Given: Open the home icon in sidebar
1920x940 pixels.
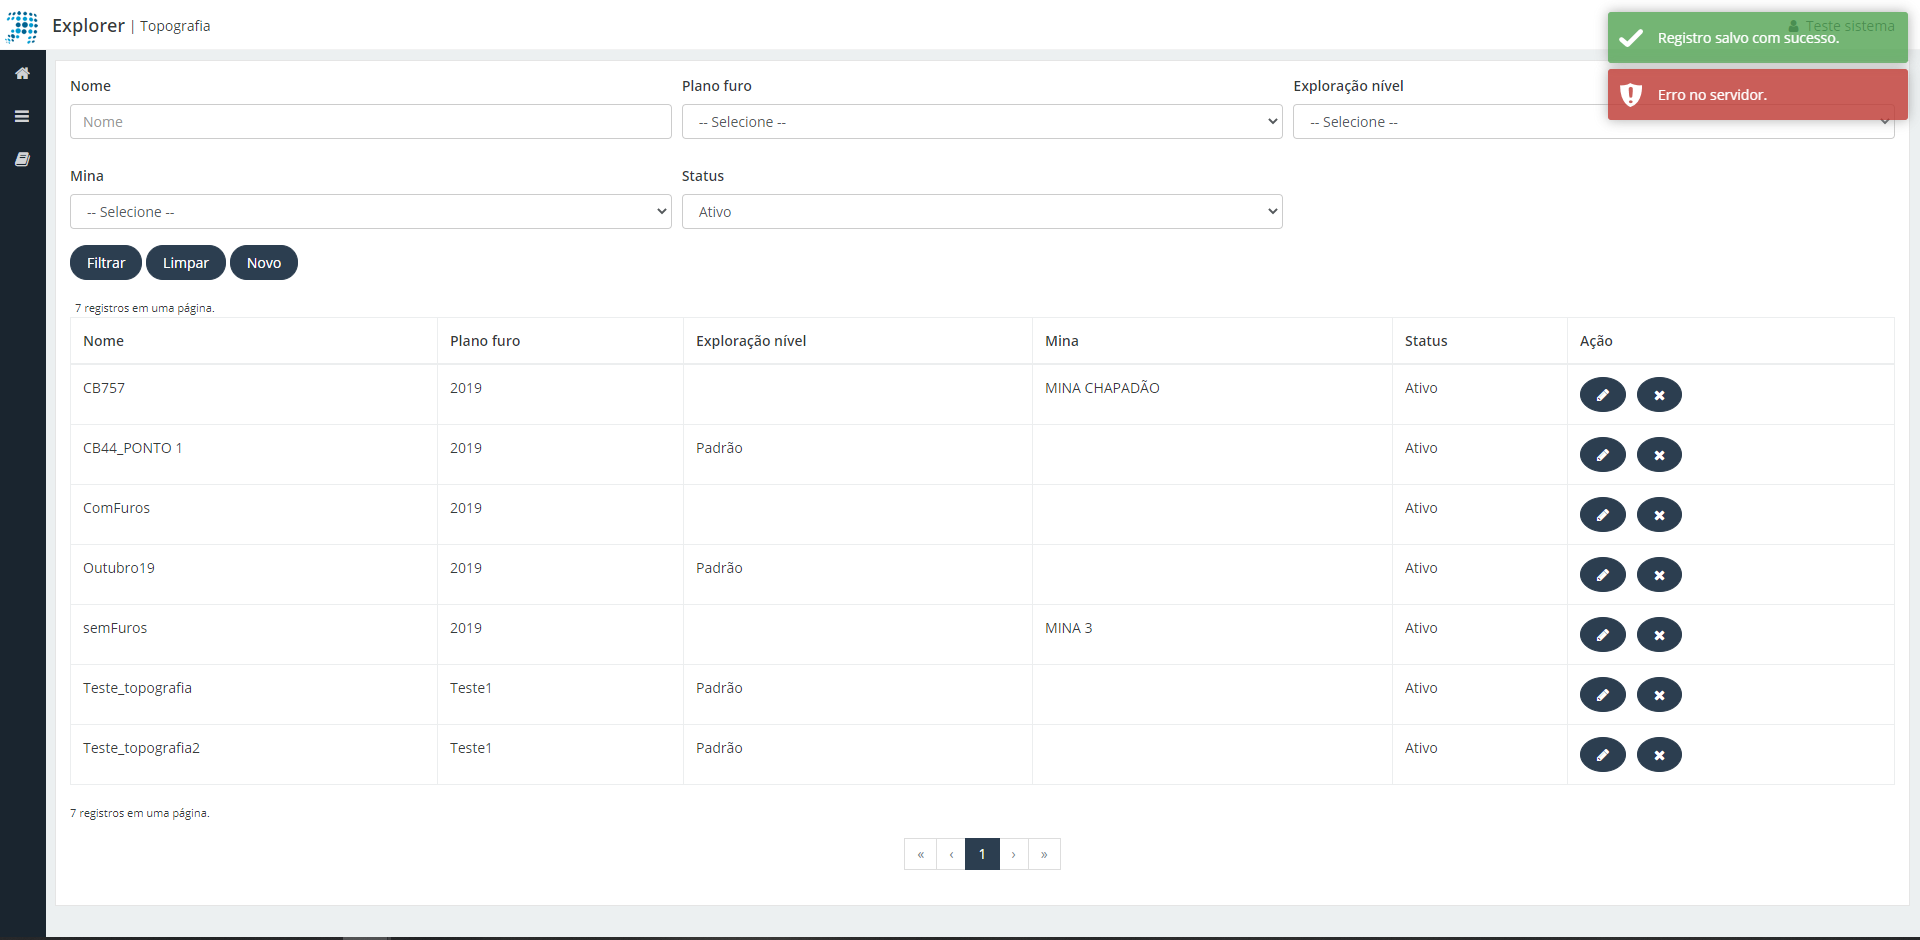Looking at the screenshot, I should [x=22, y=73].
